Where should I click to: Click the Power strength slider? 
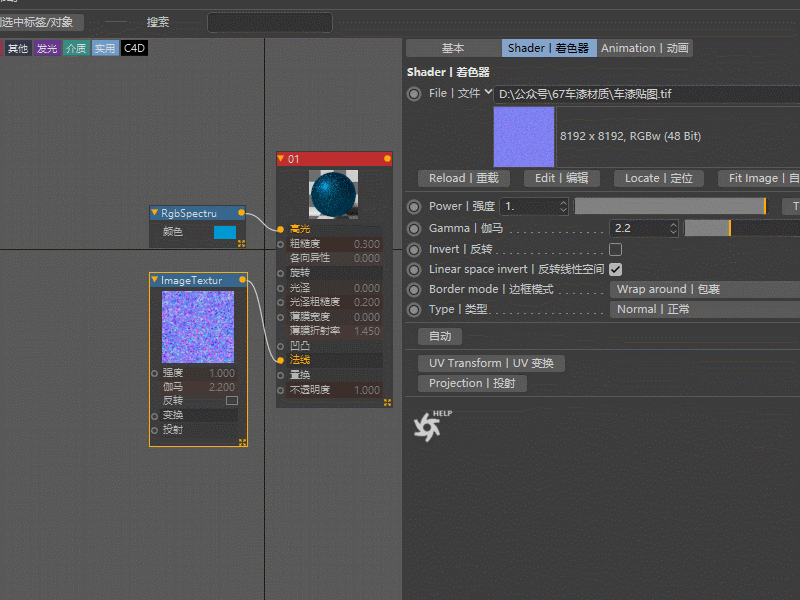(670, 207)
